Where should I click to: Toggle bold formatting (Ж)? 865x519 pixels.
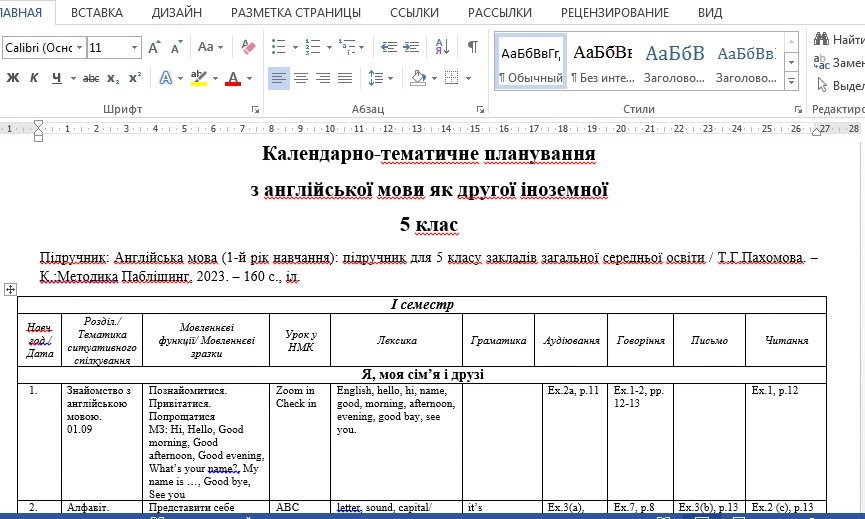pyautogui.click(x=12, y=78)
